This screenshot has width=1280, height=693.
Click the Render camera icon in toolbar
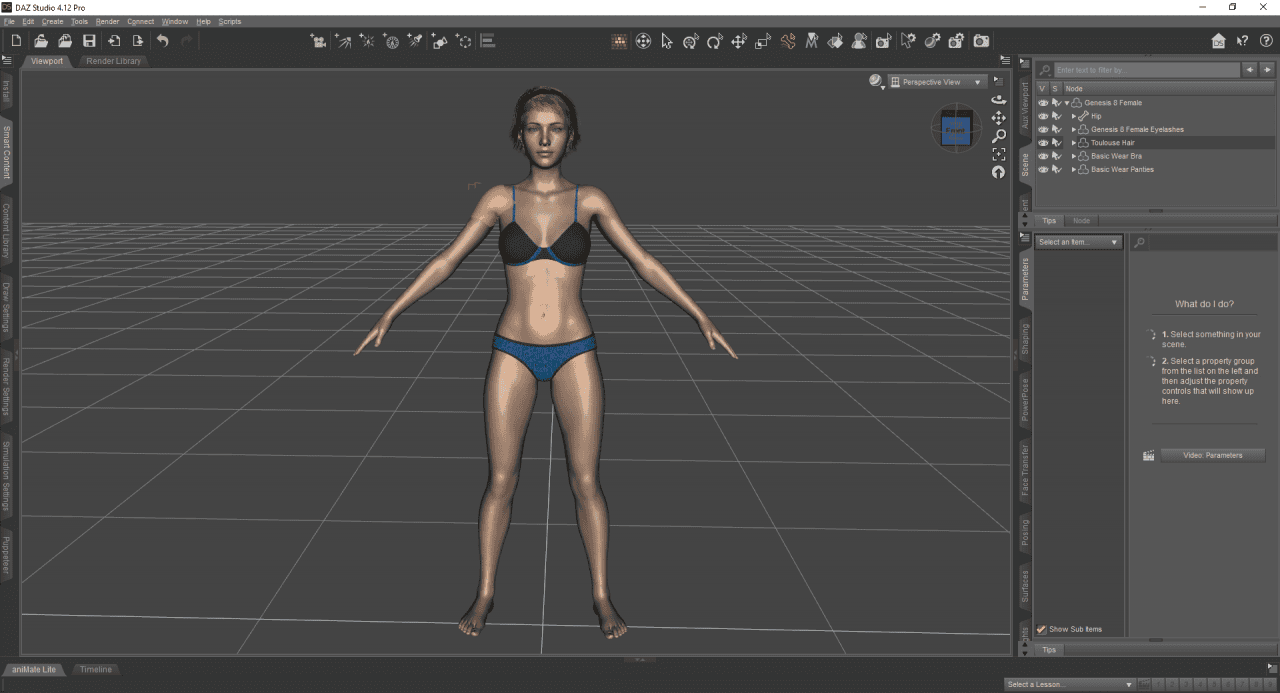pyautogui.click(x=981, y=41)
